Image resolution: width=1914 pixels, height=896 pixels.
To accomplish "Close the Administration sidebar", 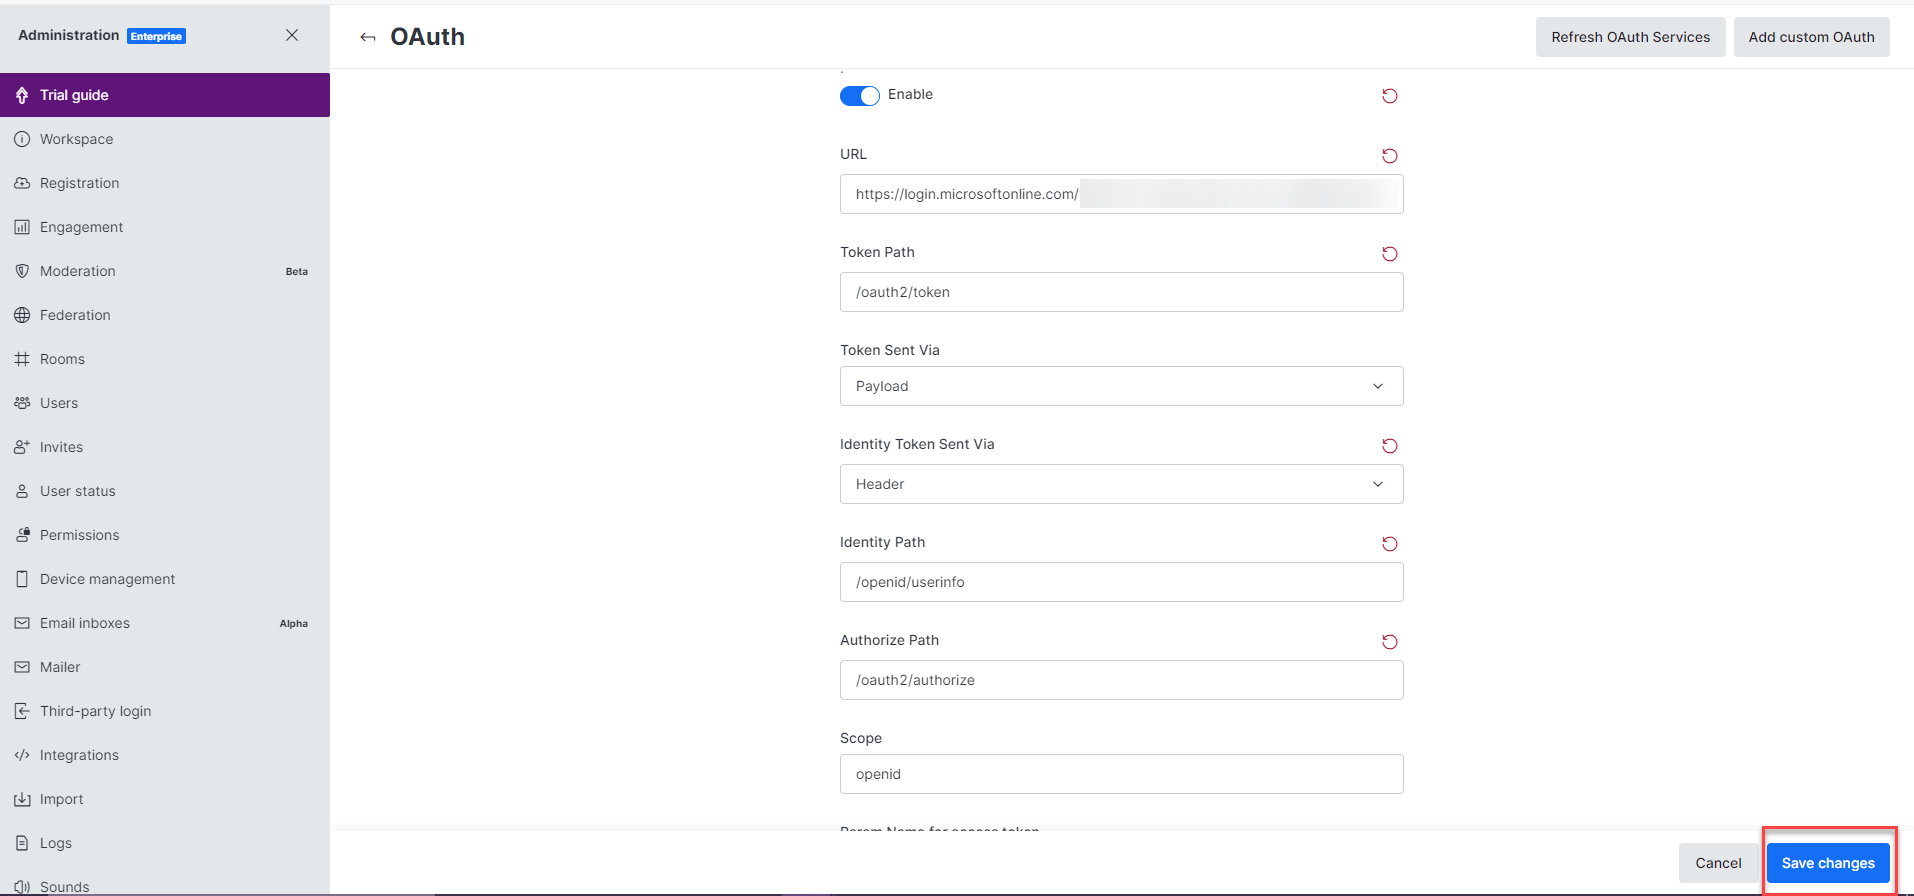I will 292,35.
